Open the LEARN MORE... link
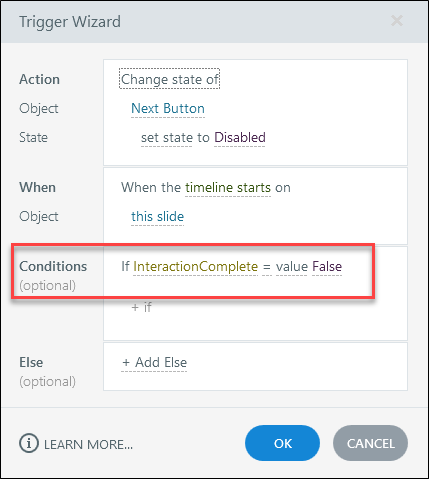The width and height of the screenshot is (429, 479). [88, 444]
